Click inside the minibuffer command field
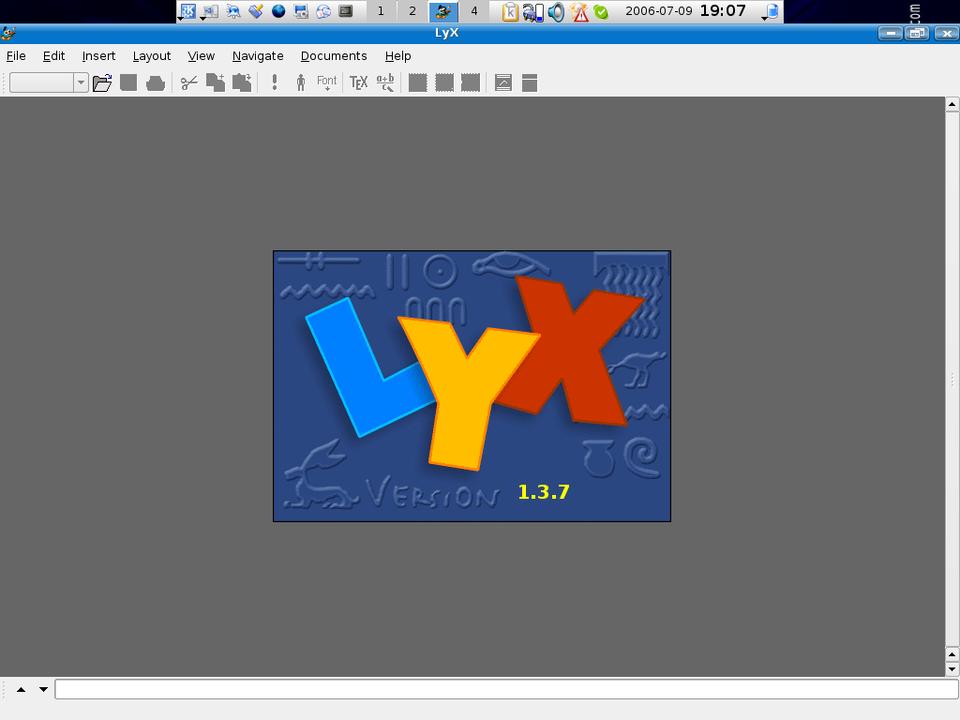Screen dimensions: 960x720 [506, 689]
